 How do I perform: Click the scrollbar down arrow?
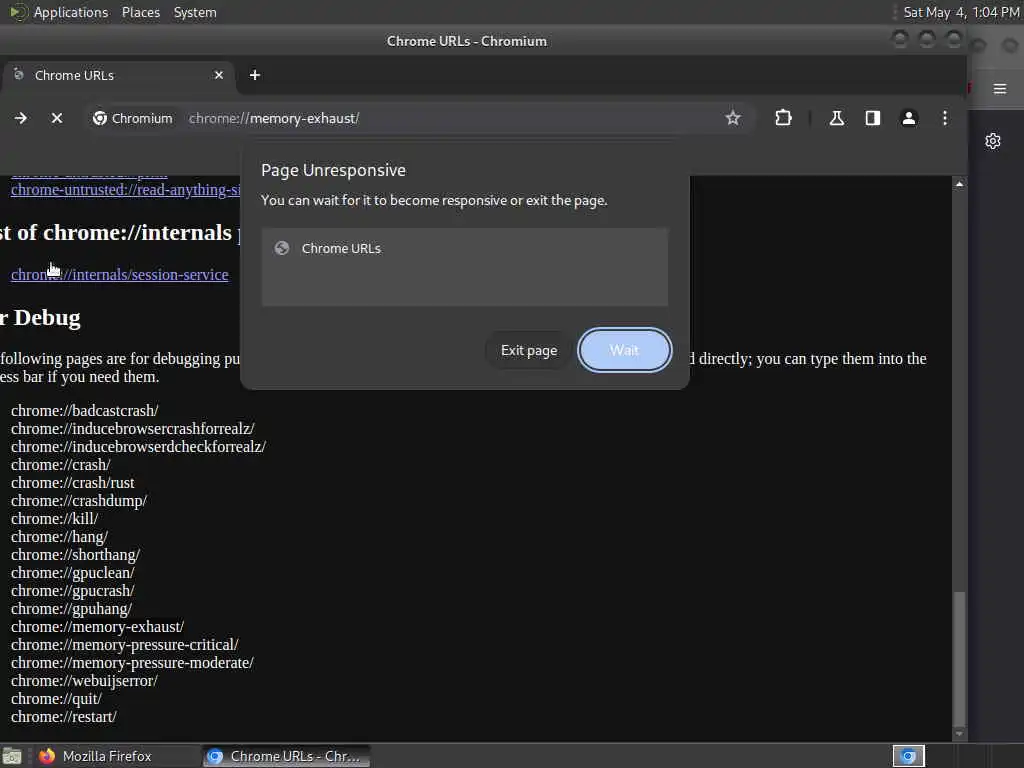pos(959,733)
